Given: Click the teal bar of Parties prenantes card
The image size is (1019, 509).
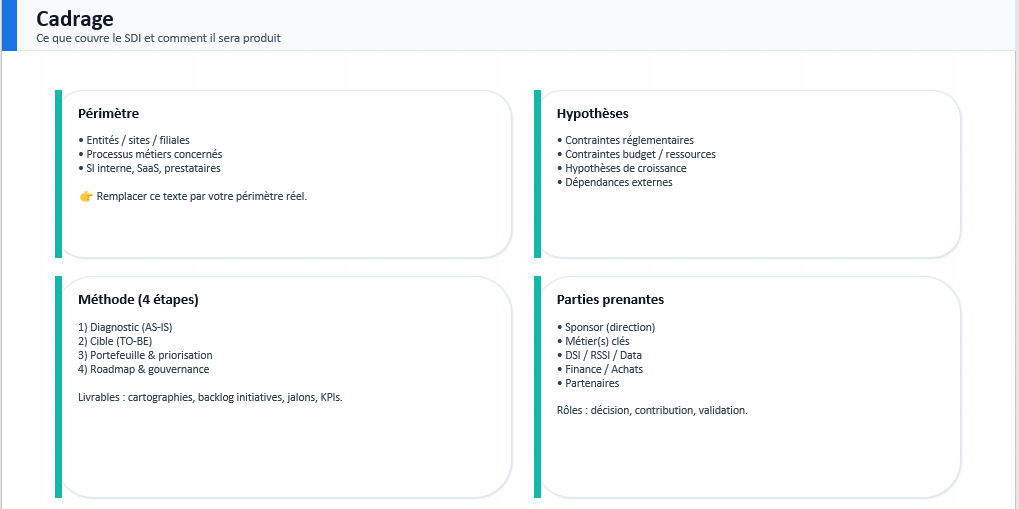Looking at the screenshot, I should (537, 387).
